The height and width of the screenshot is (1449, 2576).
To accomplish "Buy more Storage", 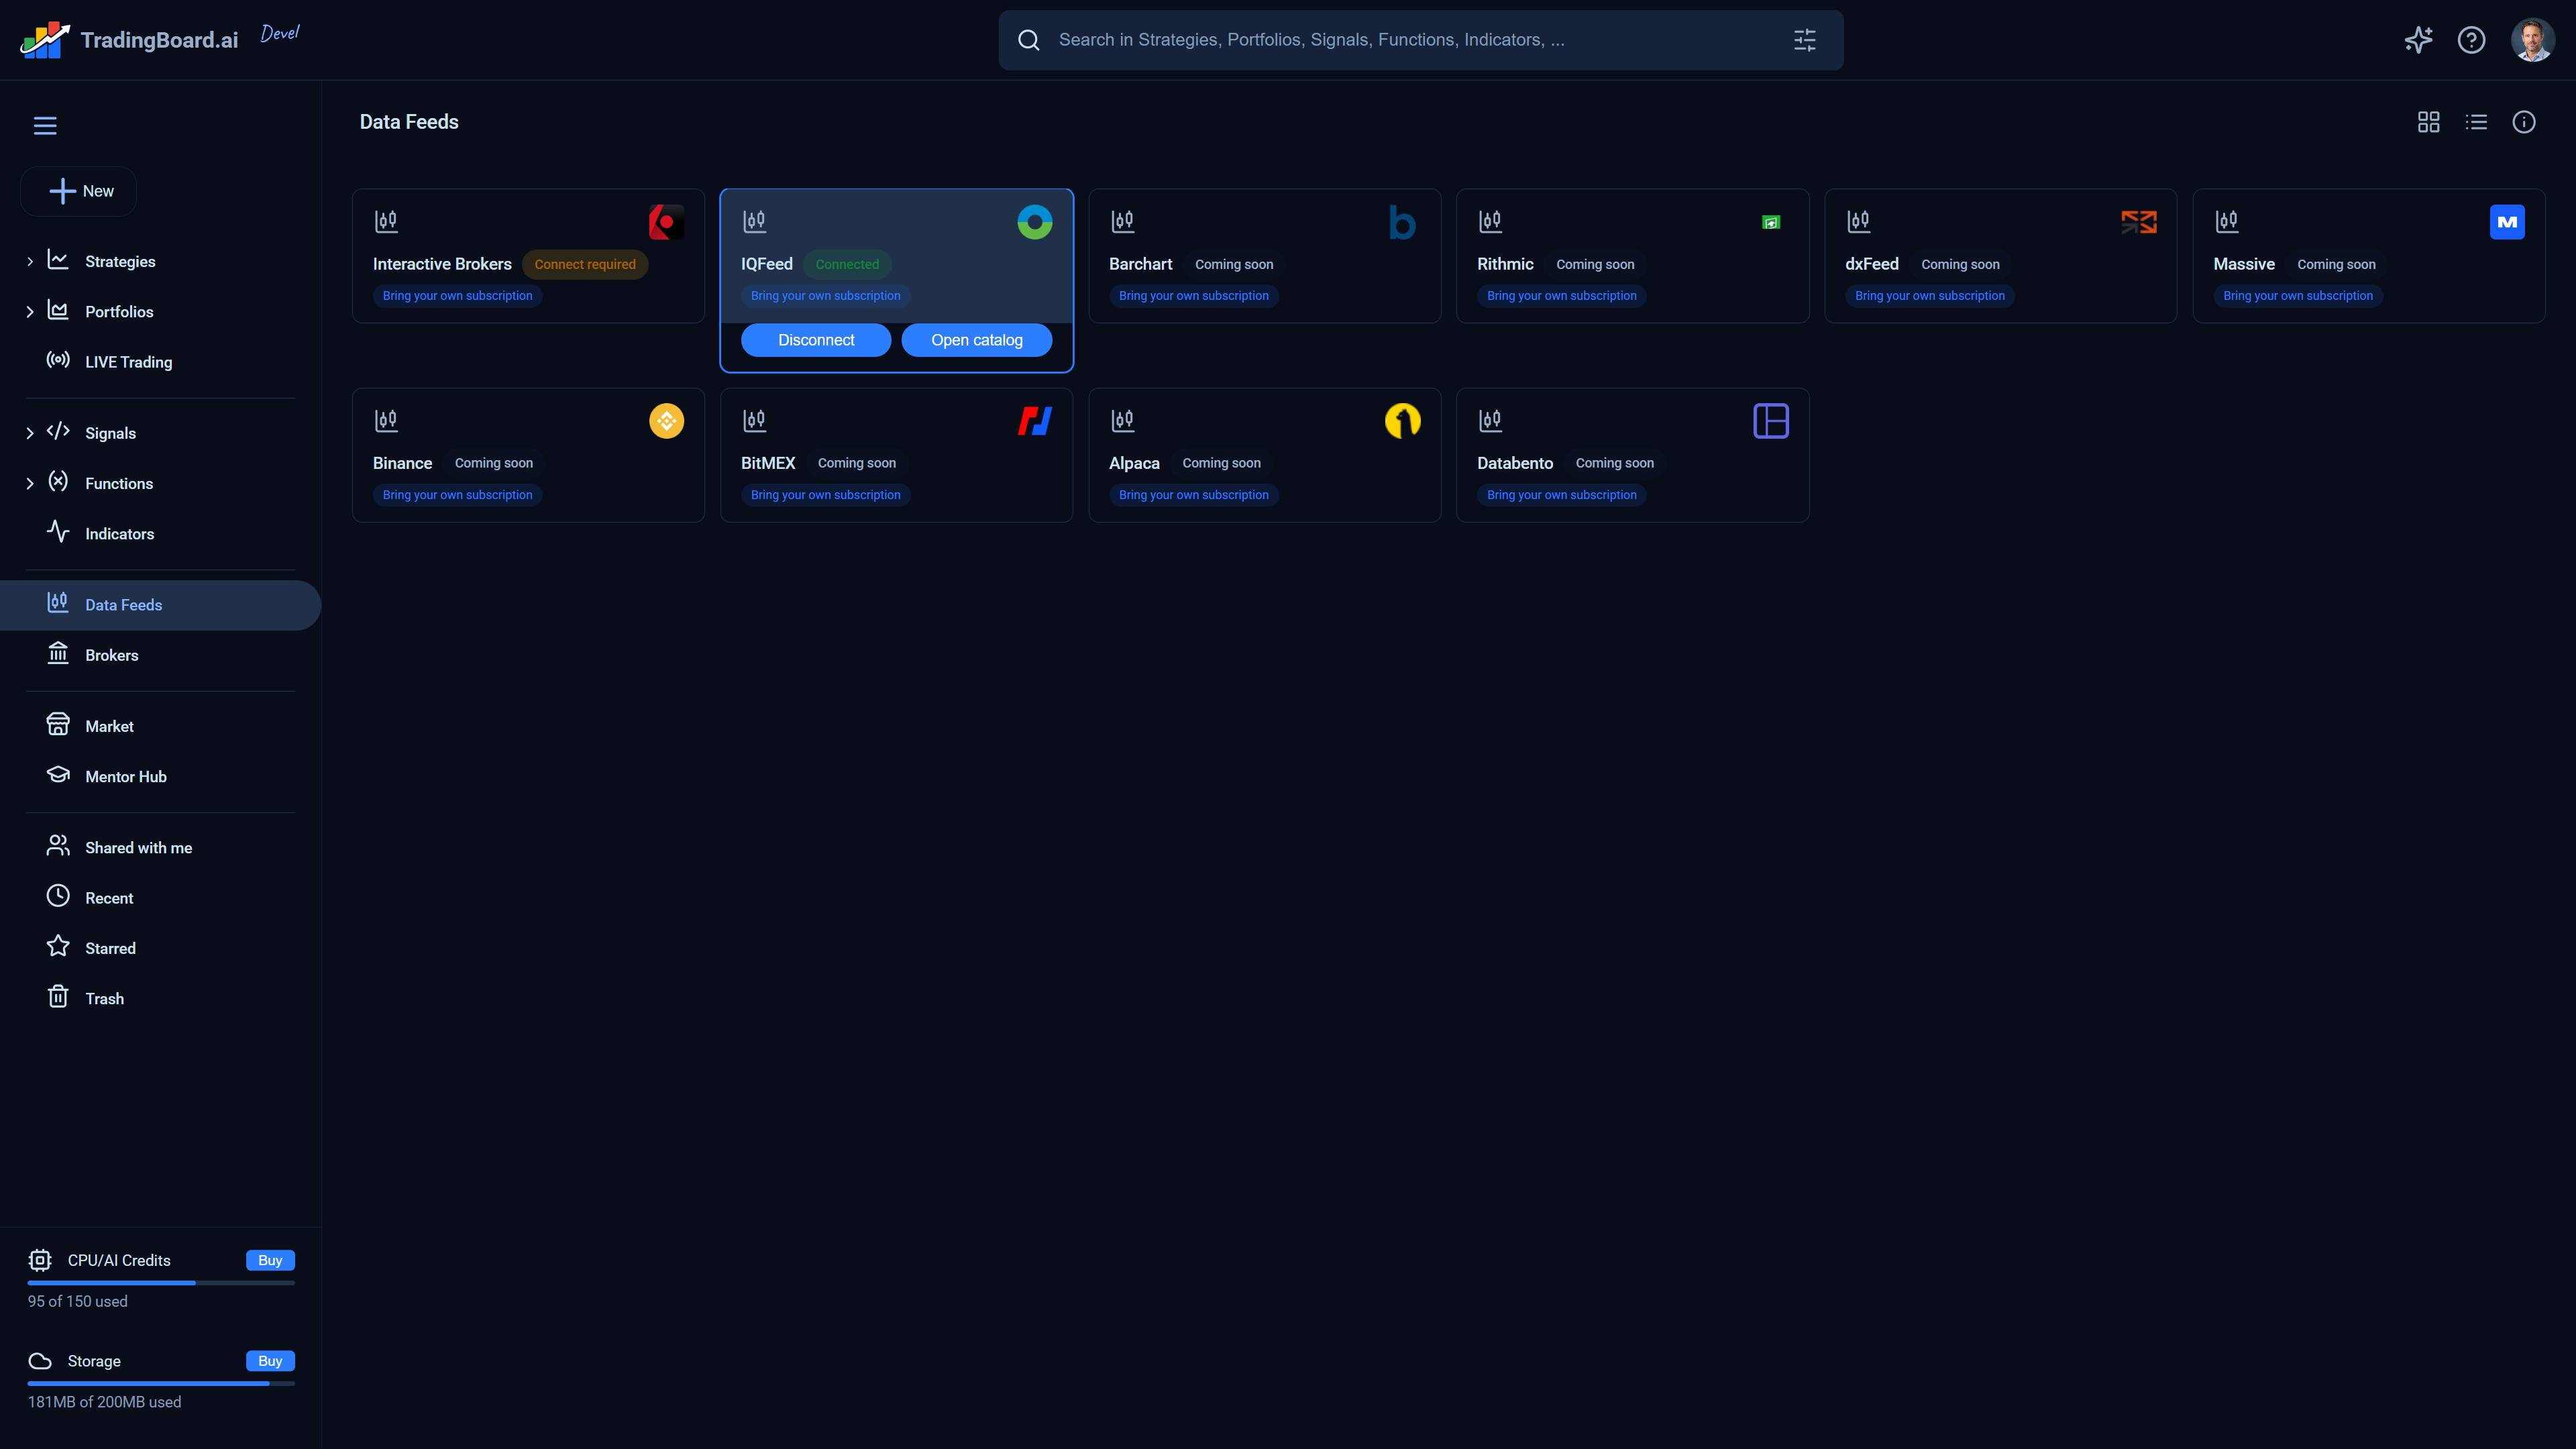I will [x=270, y=1361].
